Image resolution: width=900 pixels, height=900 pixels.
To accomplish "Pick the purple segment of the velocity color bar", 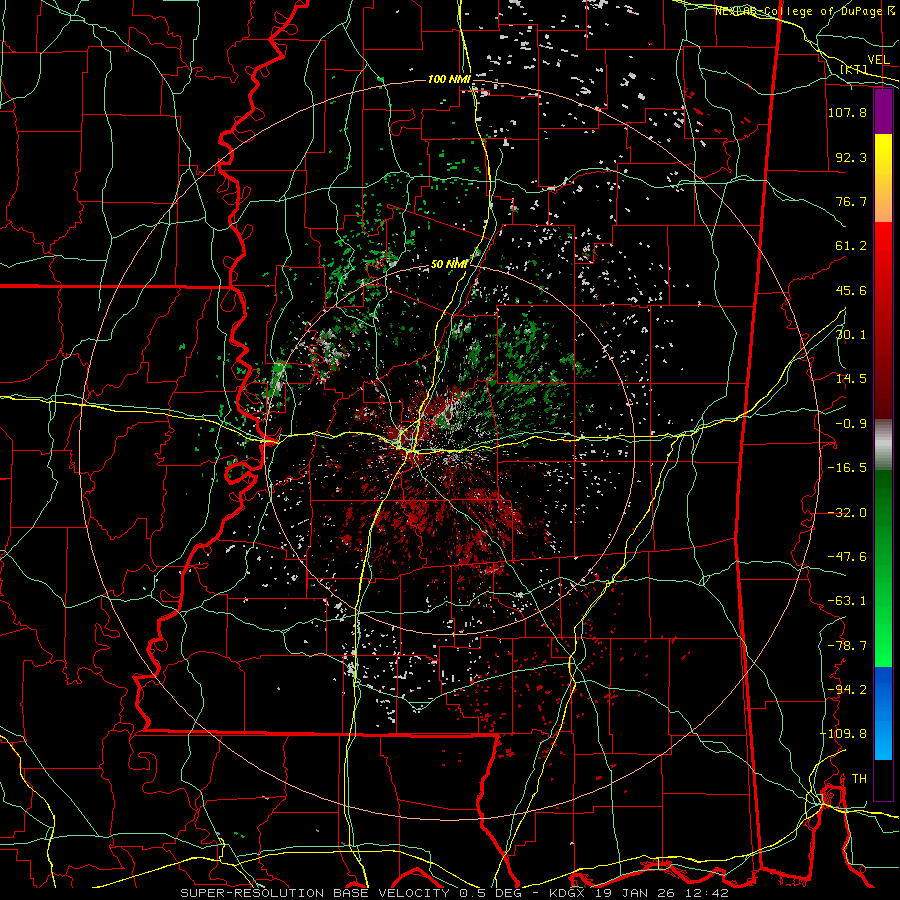I will coord(883,111).
